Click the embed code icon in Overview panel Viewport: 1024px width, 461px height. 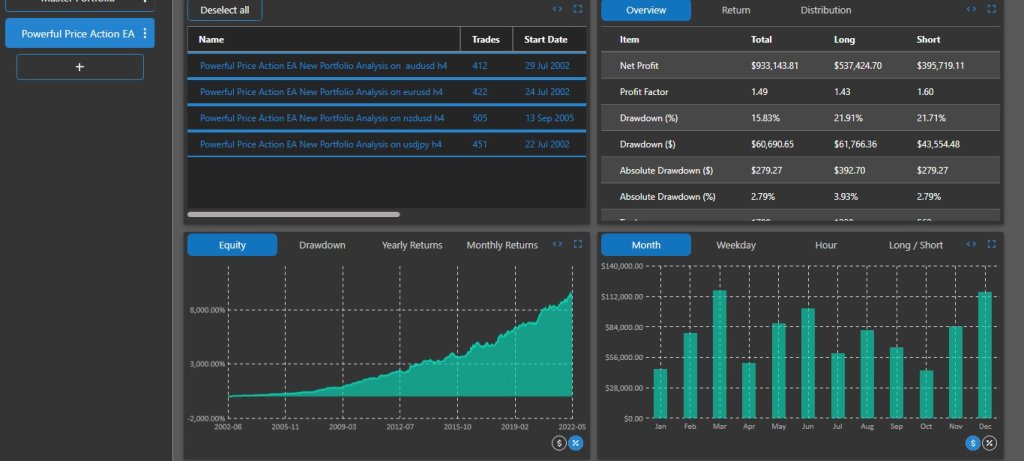(x=972, y=9)
